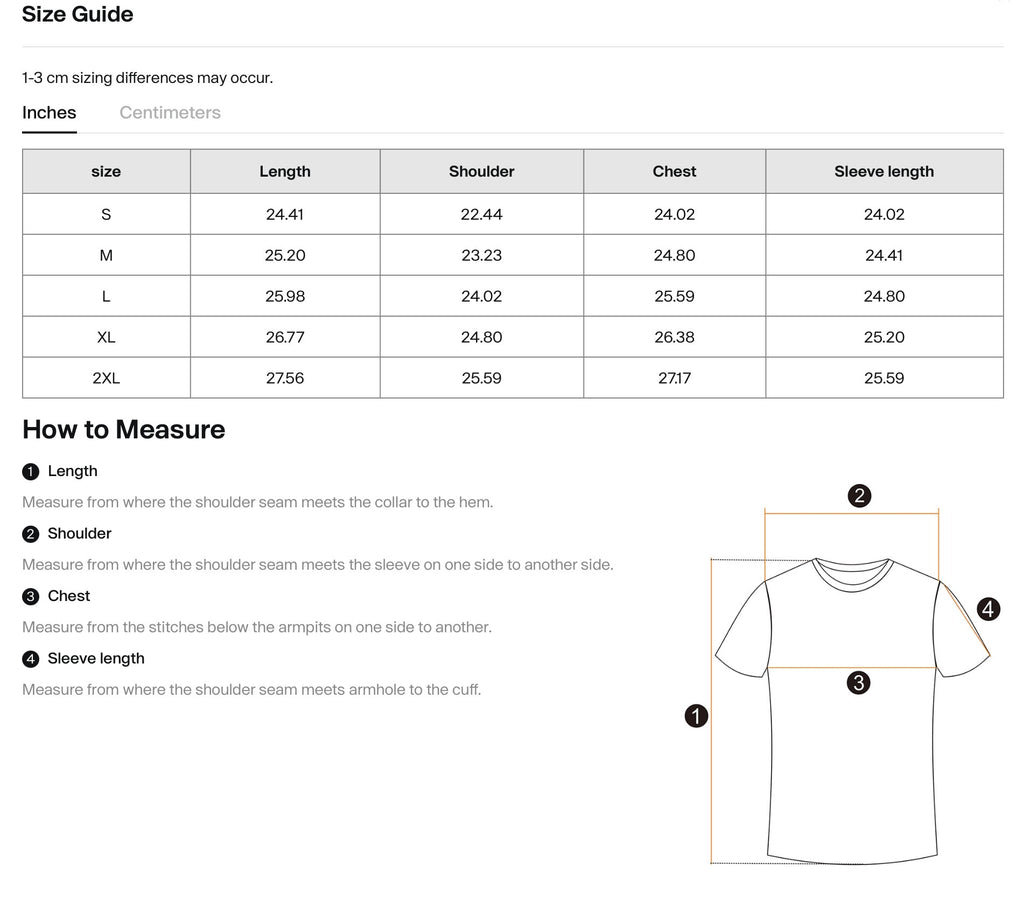Switch to the Centimeters tab
The width and height of the screenshot is (1024, 908).
point(169,112)
